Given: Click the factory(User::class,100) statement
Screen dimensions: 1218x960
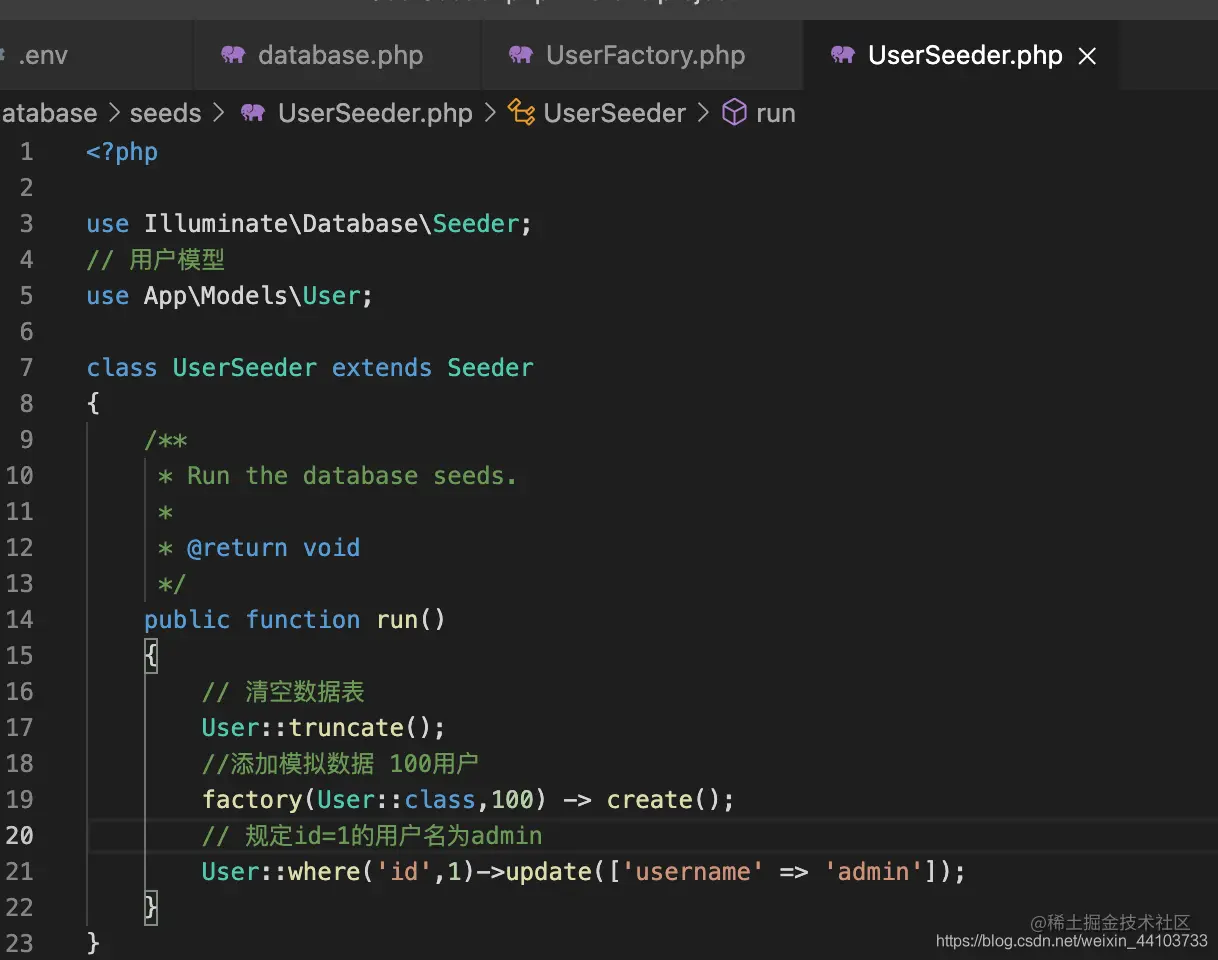Looking at the screenshot, I should (x=468, y=800).
